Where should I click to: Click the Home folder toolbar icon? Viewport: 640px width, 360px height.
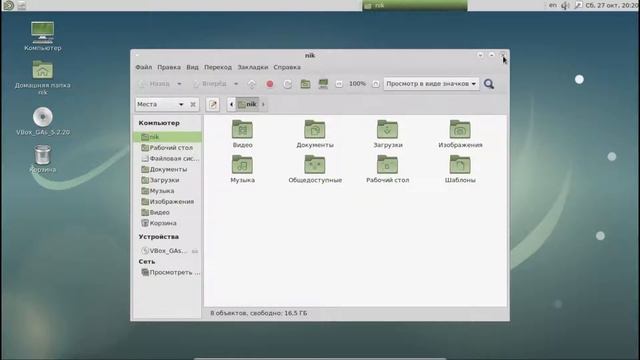(x=305, y=84)
